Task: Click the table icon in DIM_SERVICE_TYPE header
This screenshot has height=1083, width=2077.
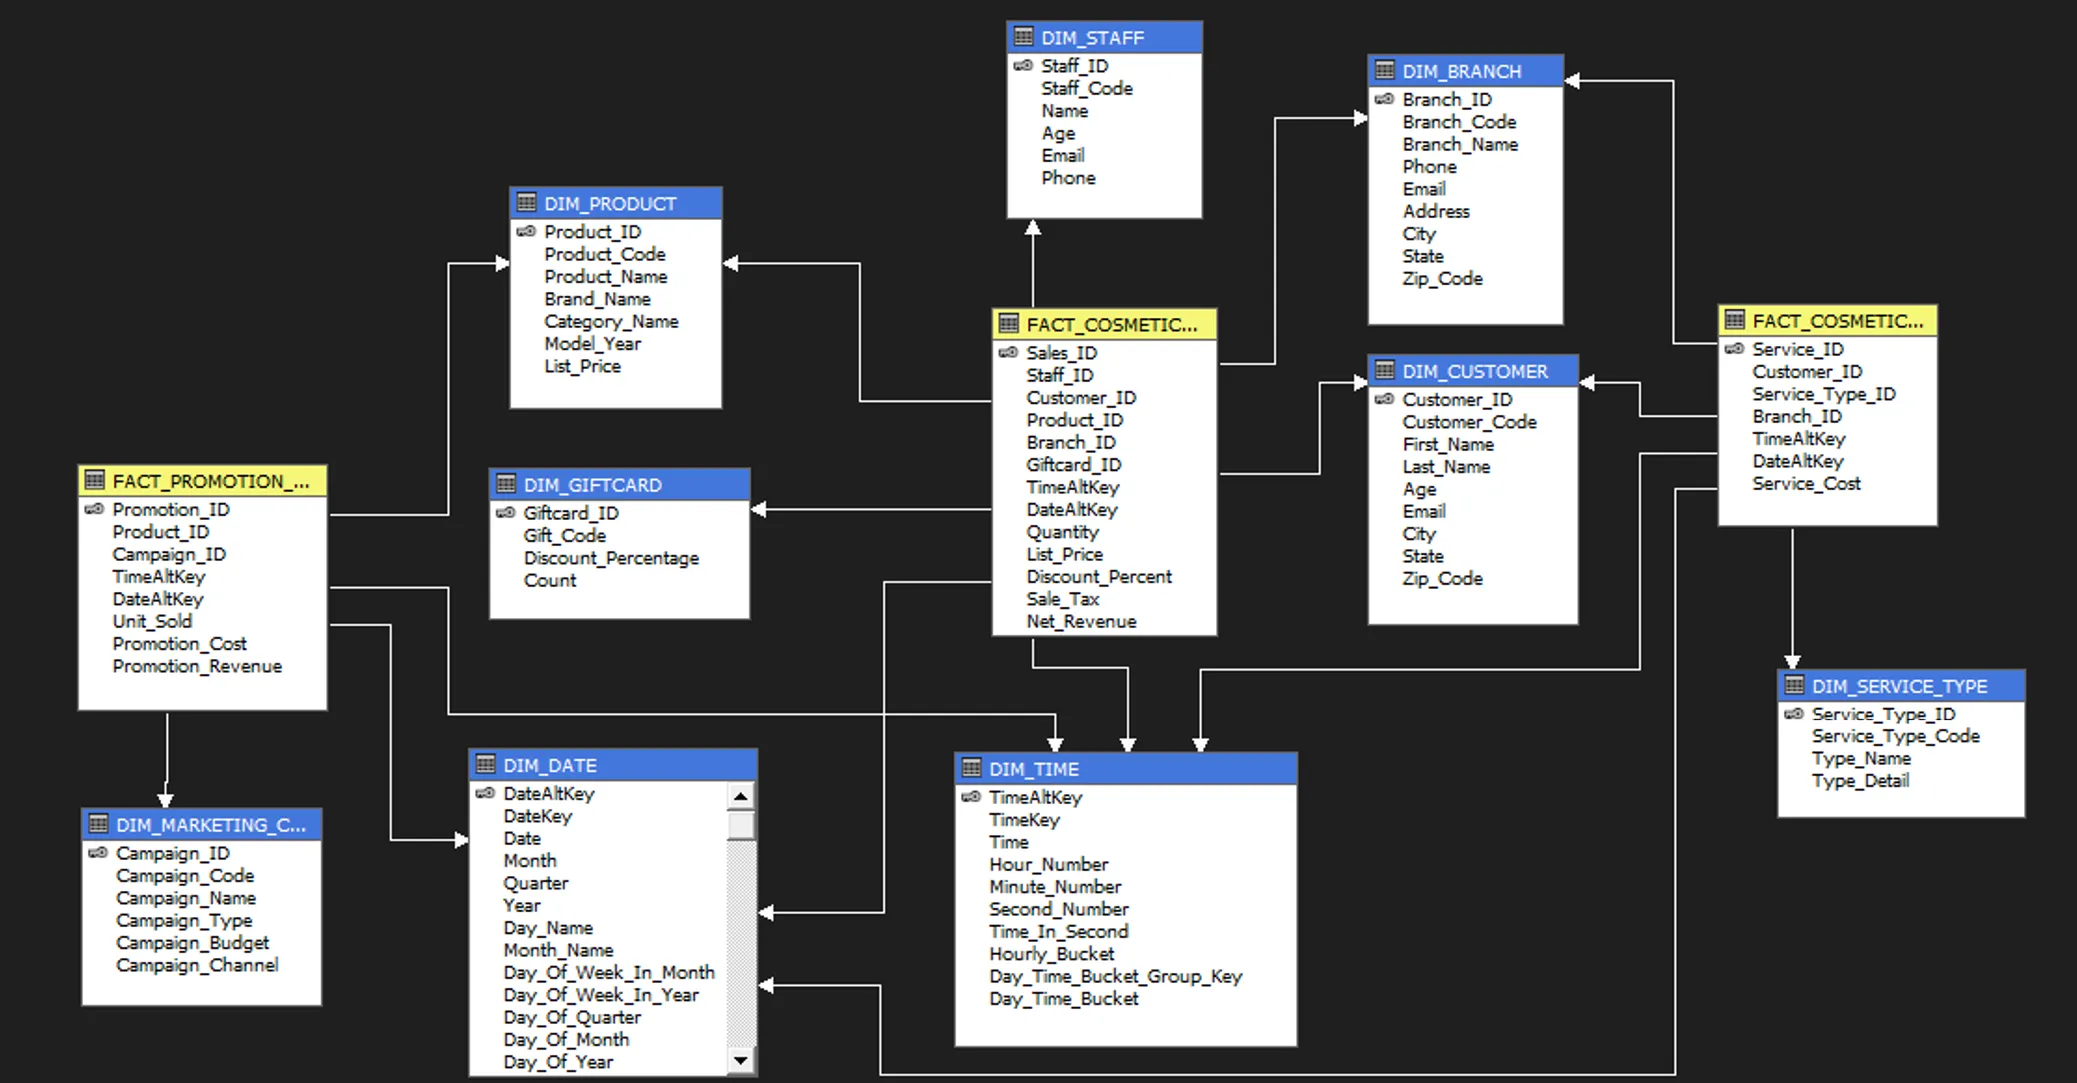Action: click(x=1795, y=685)
